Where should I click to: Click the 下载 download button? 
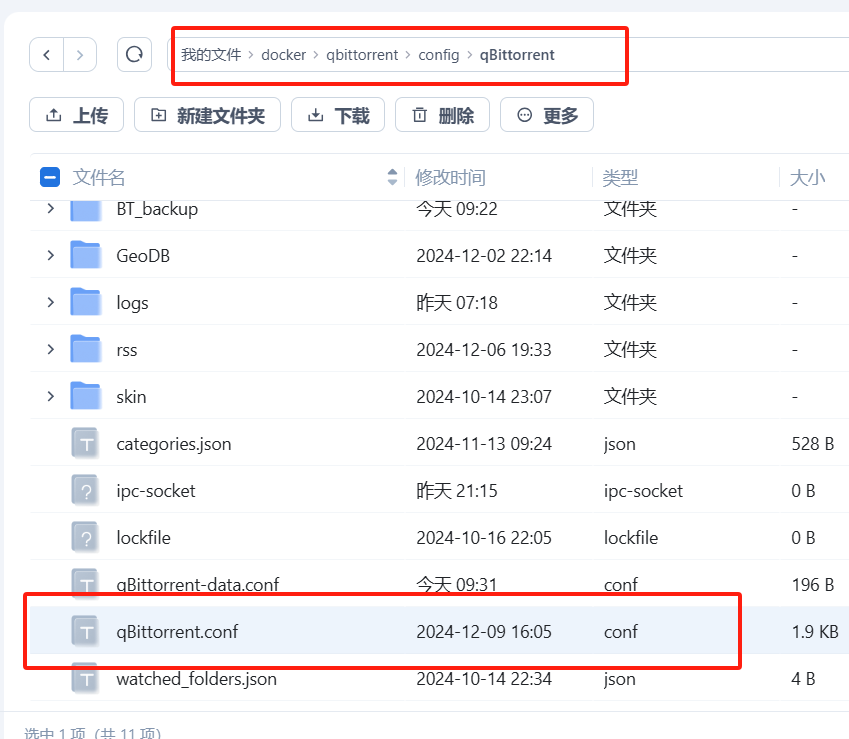pos(338,115)
